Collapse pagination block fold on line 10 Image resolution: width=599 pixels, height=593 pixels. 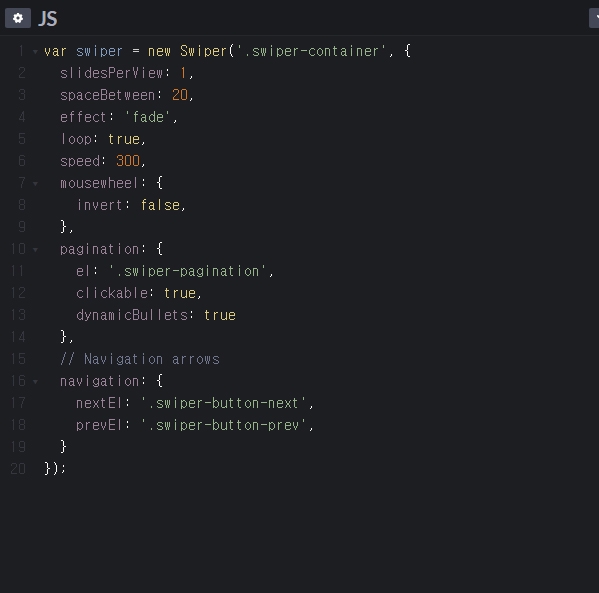[35, 250]
